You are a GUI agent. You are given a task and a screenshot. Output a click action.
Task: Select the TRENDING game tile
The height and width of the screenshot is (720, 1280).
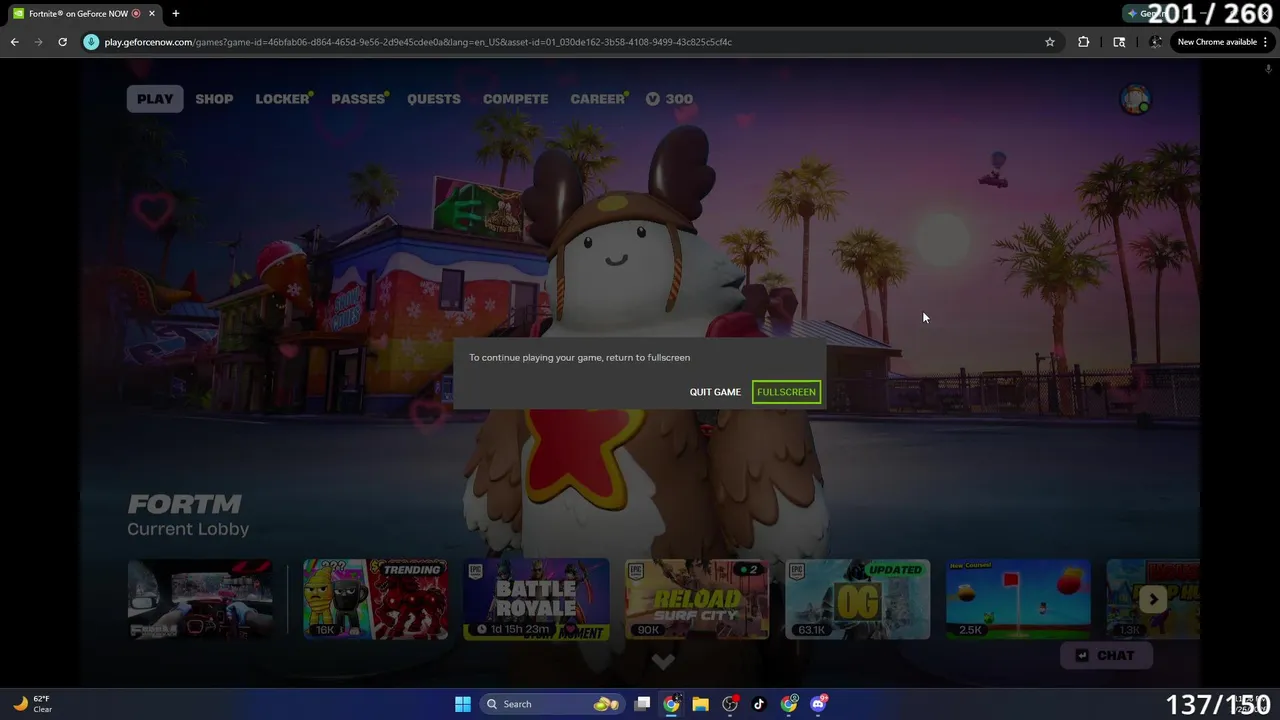pyautogui.click(x=375, y=599)
